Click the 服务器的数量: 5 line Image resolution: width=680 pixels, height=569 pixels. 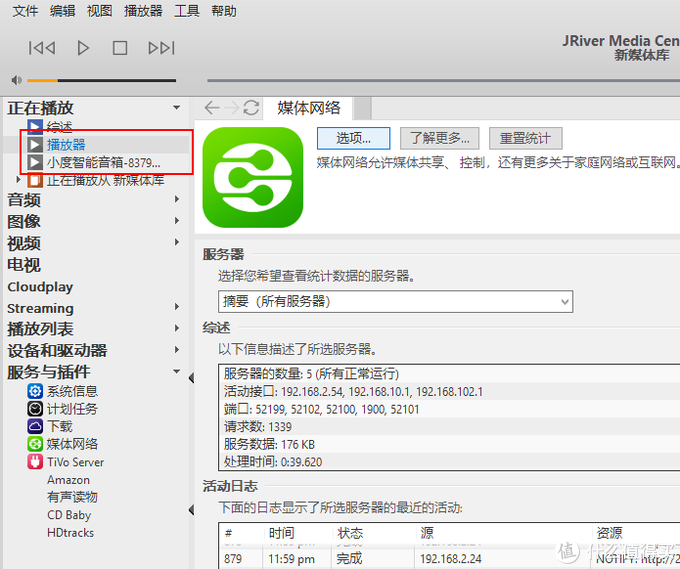449,373
